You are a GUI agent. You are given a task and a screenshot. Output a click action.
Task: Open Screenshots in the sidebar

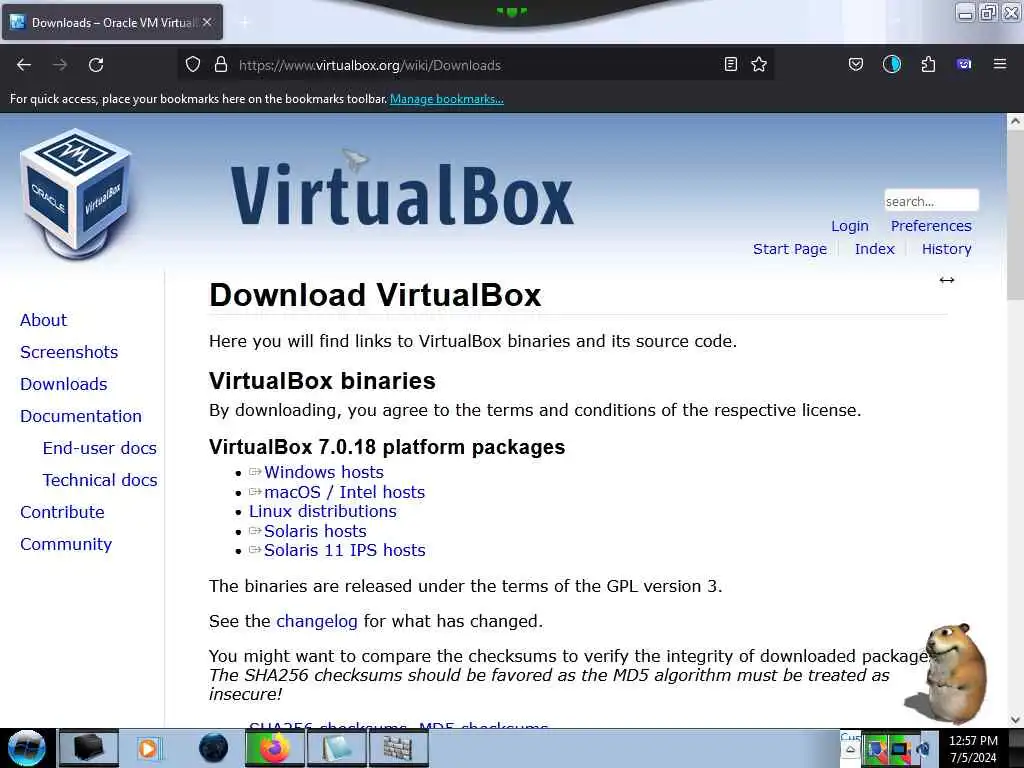[69, 352]
